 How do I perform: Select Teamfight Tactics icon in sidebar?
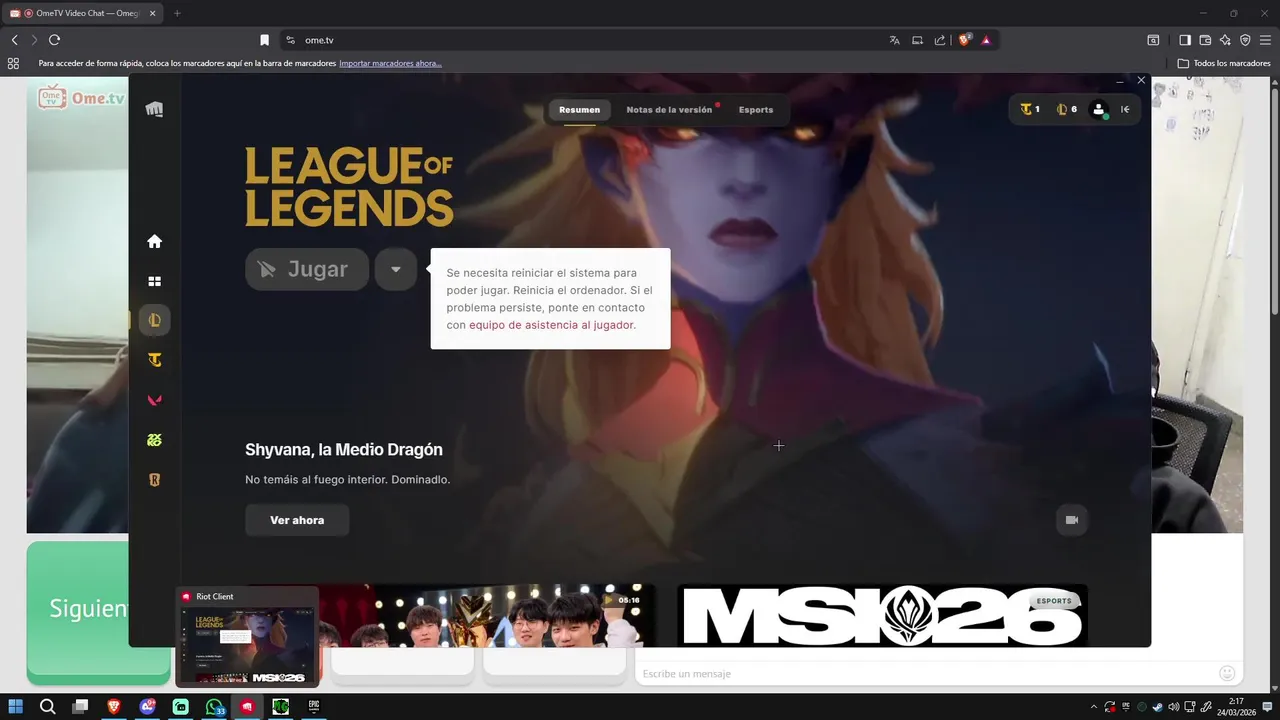click(154, 360)
